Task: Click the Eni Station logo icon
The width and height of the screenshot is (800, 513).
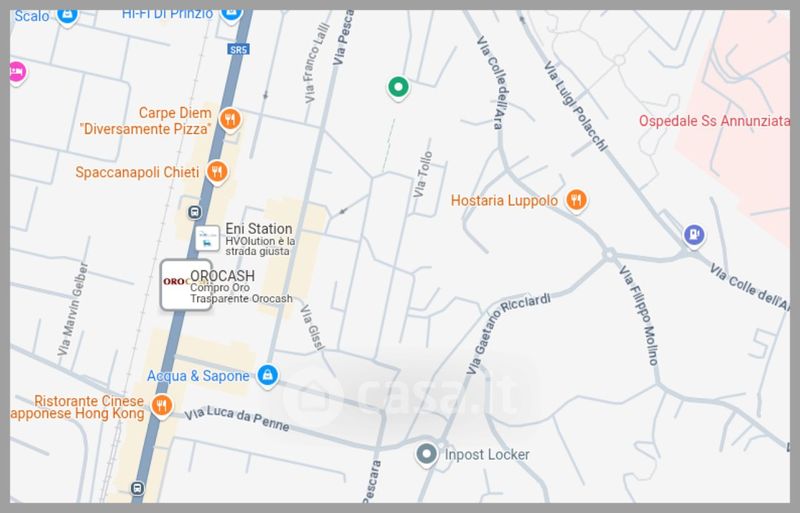Action: click(x=207, y=238)
